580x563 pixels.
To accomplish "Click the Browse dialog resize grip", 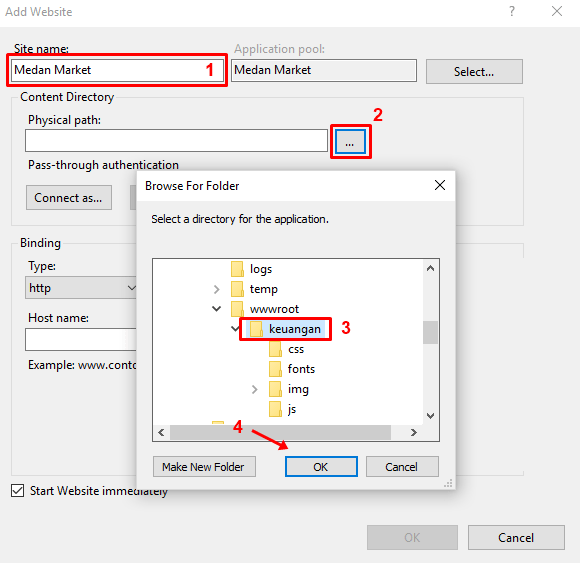I will click(448, 483).
